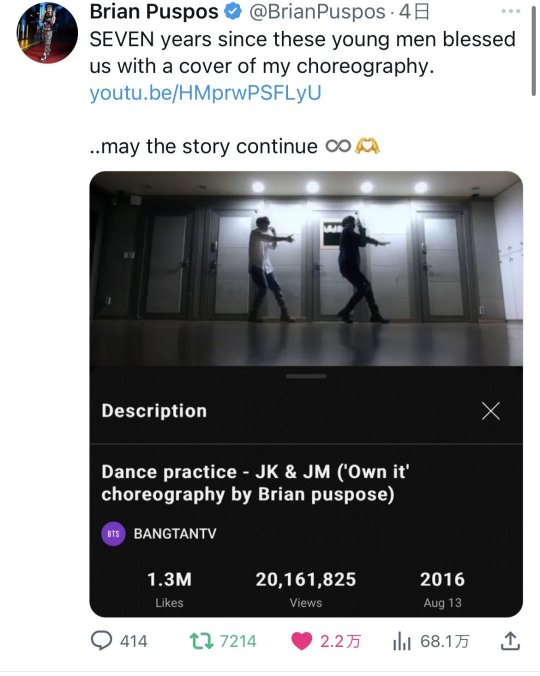The image size is (540, 676).
Task: Click the blue verified badge
Action: (x=233, y=12)
